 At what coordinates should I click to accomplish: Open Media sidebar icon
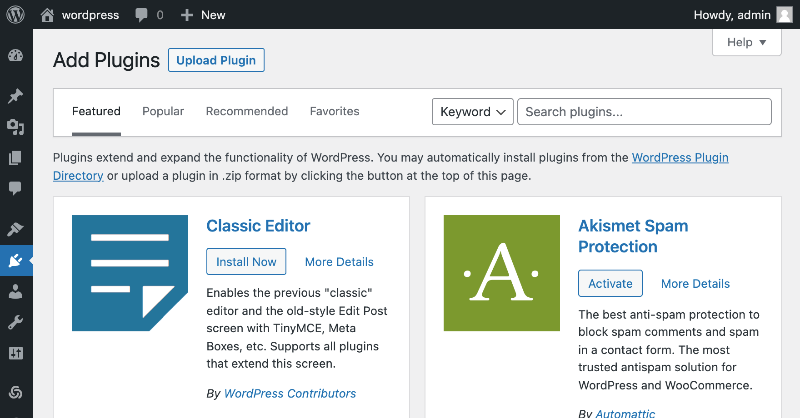coord(16,127)
